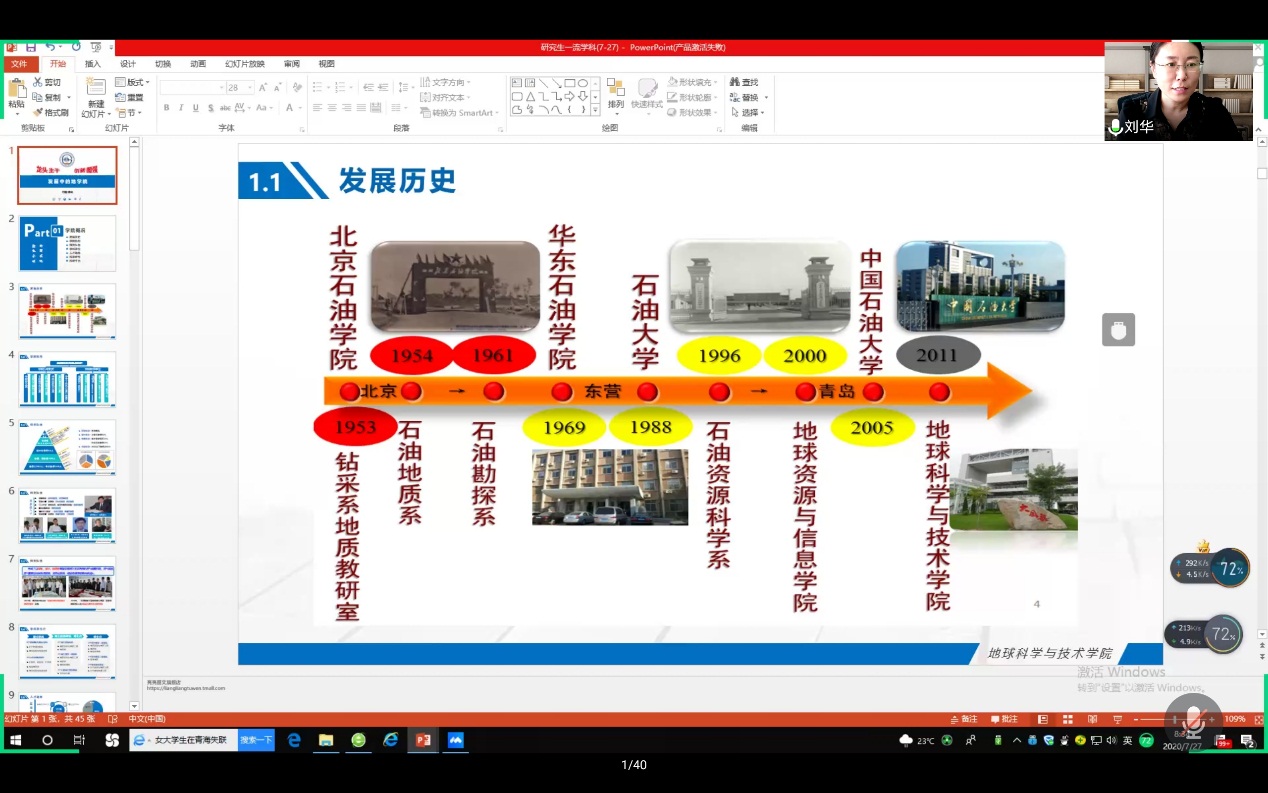1268x793 pixels.
Task: Select slide 4 thumbnail in slide panel
Action: [67, 379]
